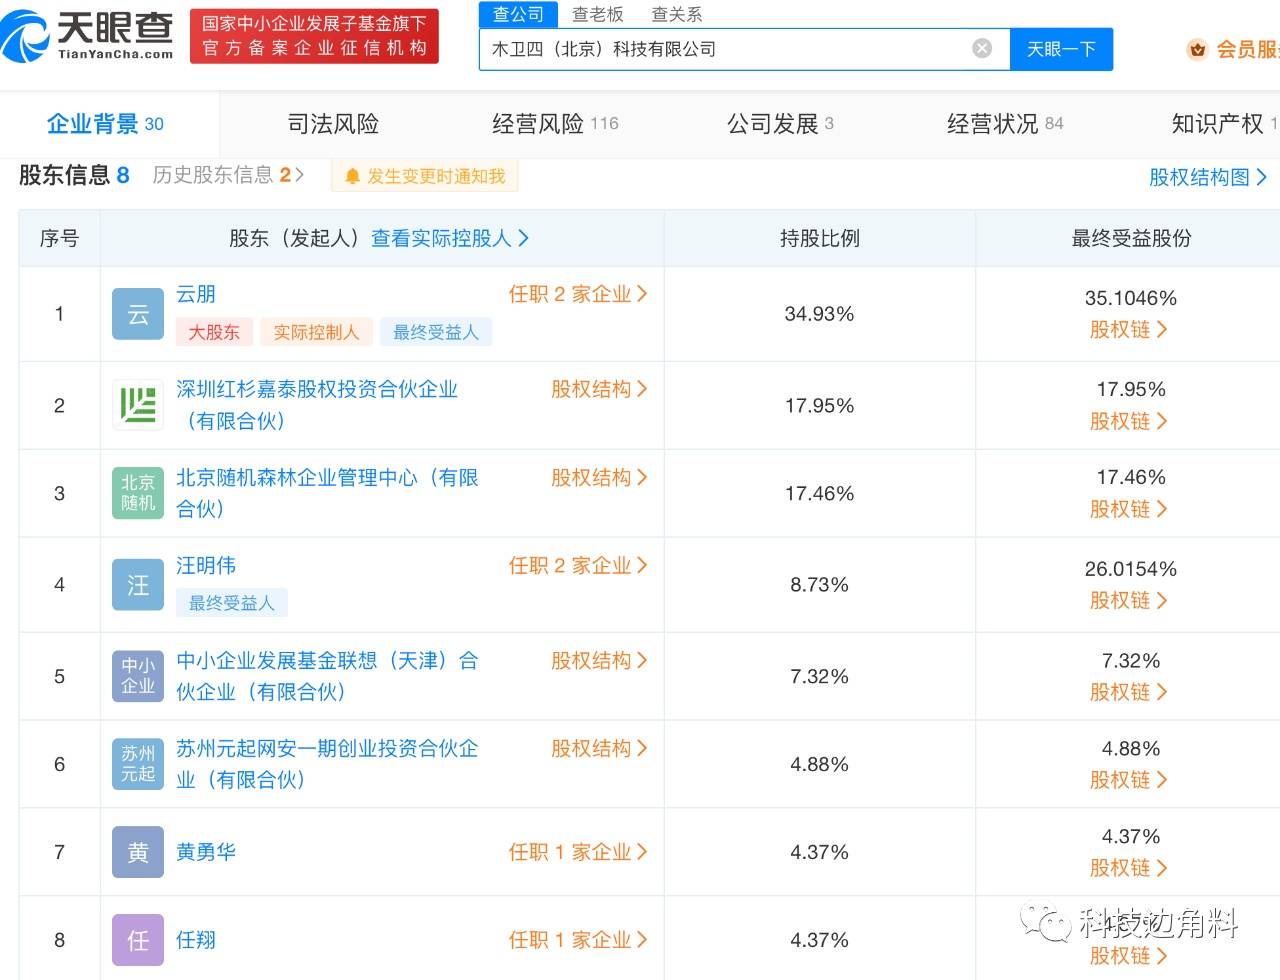Select the 查公司 search tab

click(518, 14)
